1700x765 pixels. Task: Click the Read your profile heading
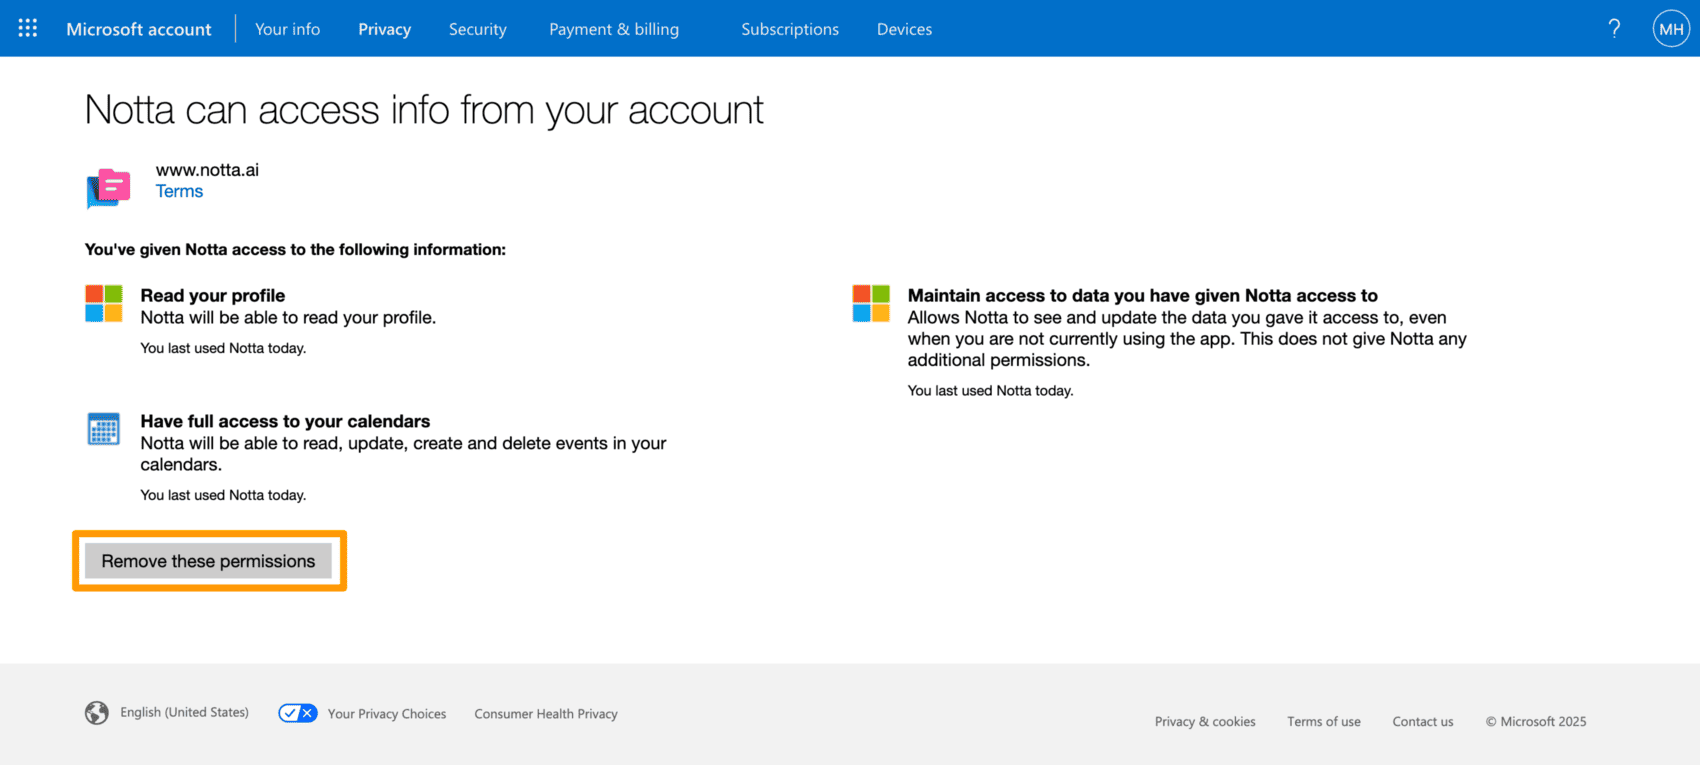click(213, 295)
